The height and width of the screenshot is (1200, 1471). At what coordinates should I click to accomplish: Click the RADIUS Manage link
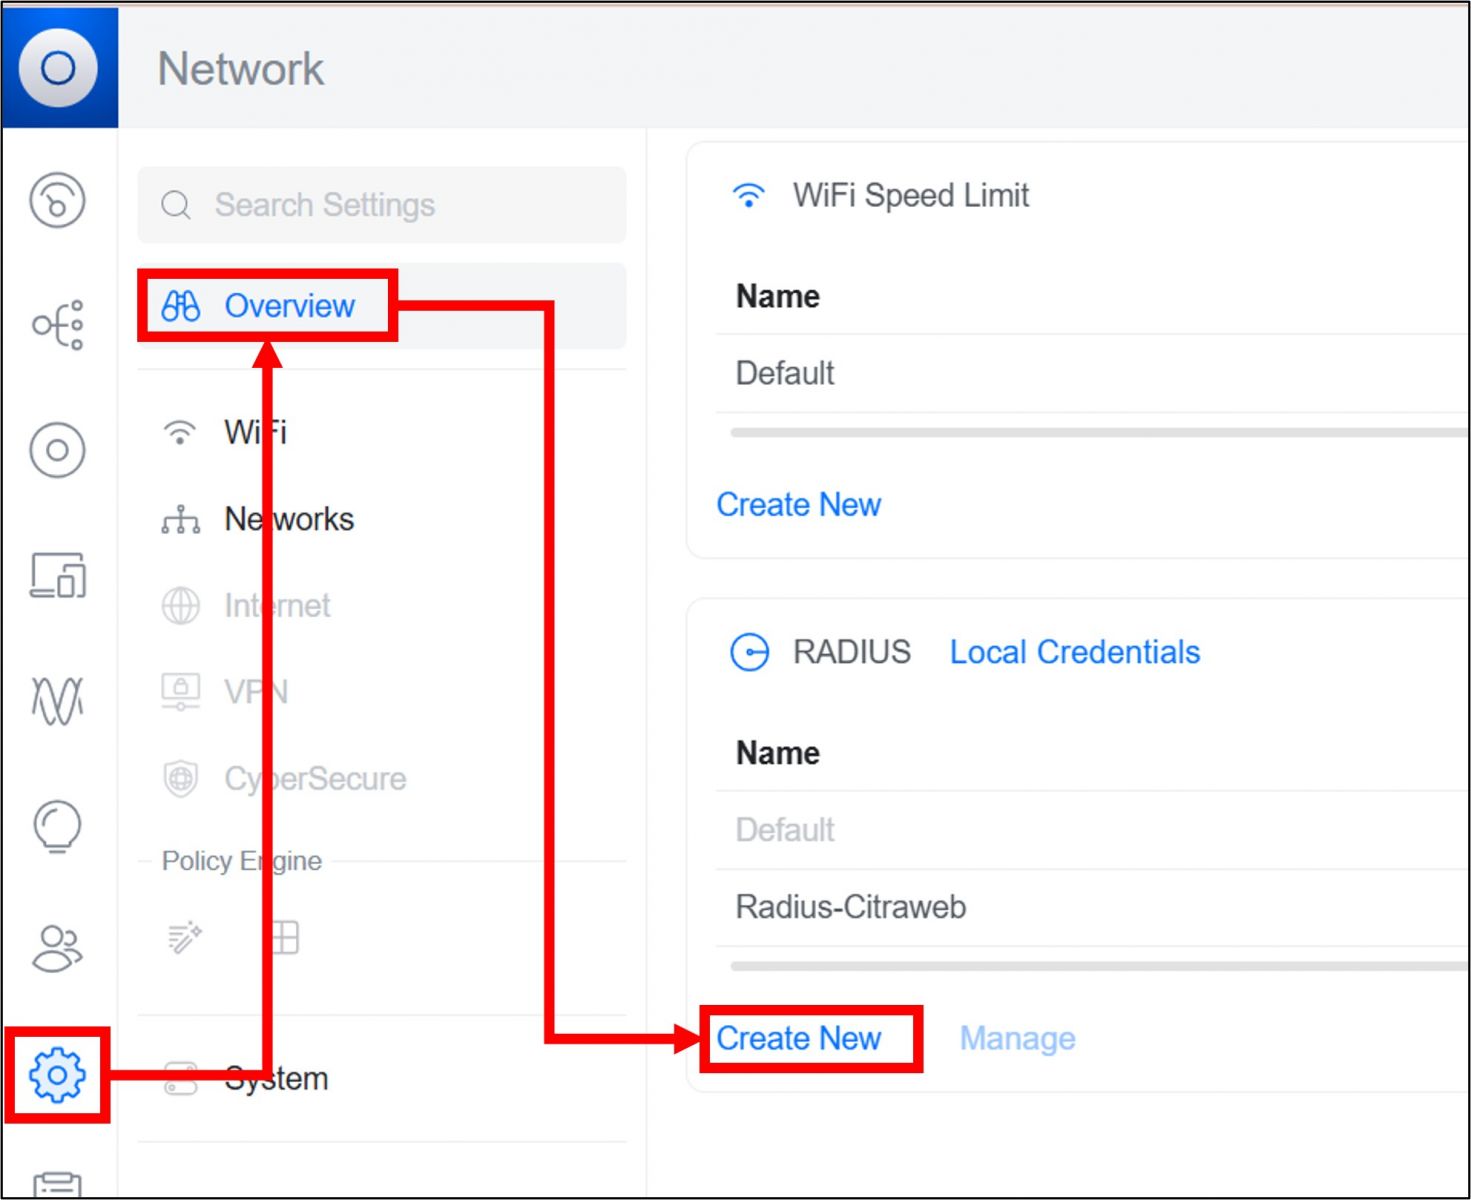(x=1017, y=1039)
